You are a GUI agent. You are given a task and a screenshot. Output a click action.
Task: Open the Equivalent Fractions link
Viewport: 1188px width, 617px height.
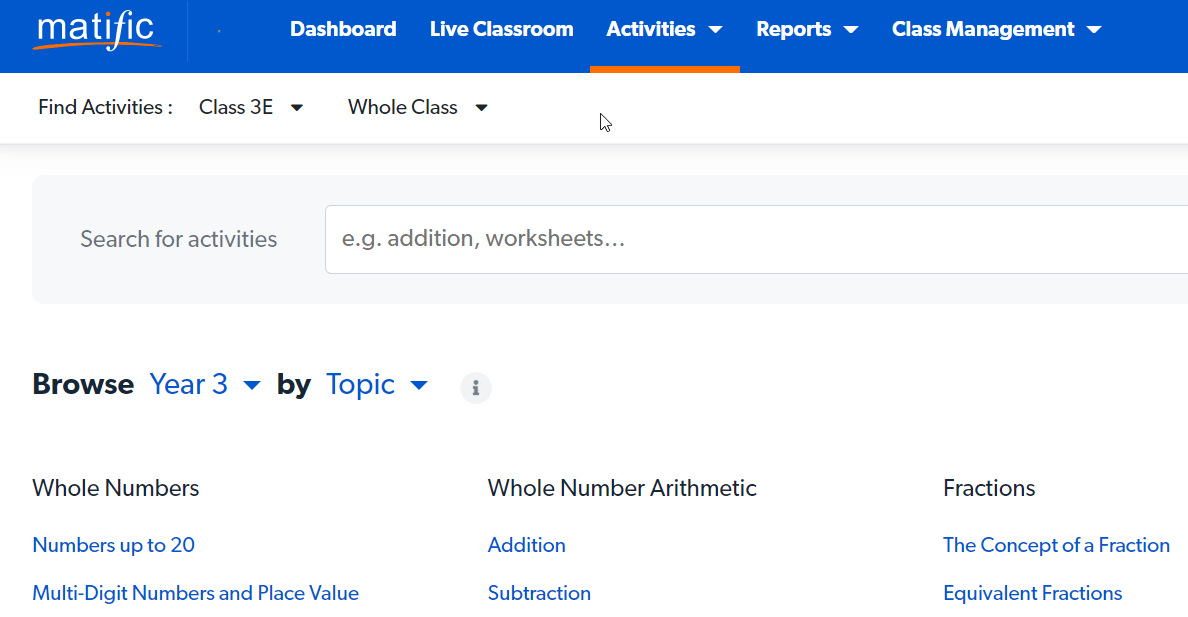point(1032,593)
